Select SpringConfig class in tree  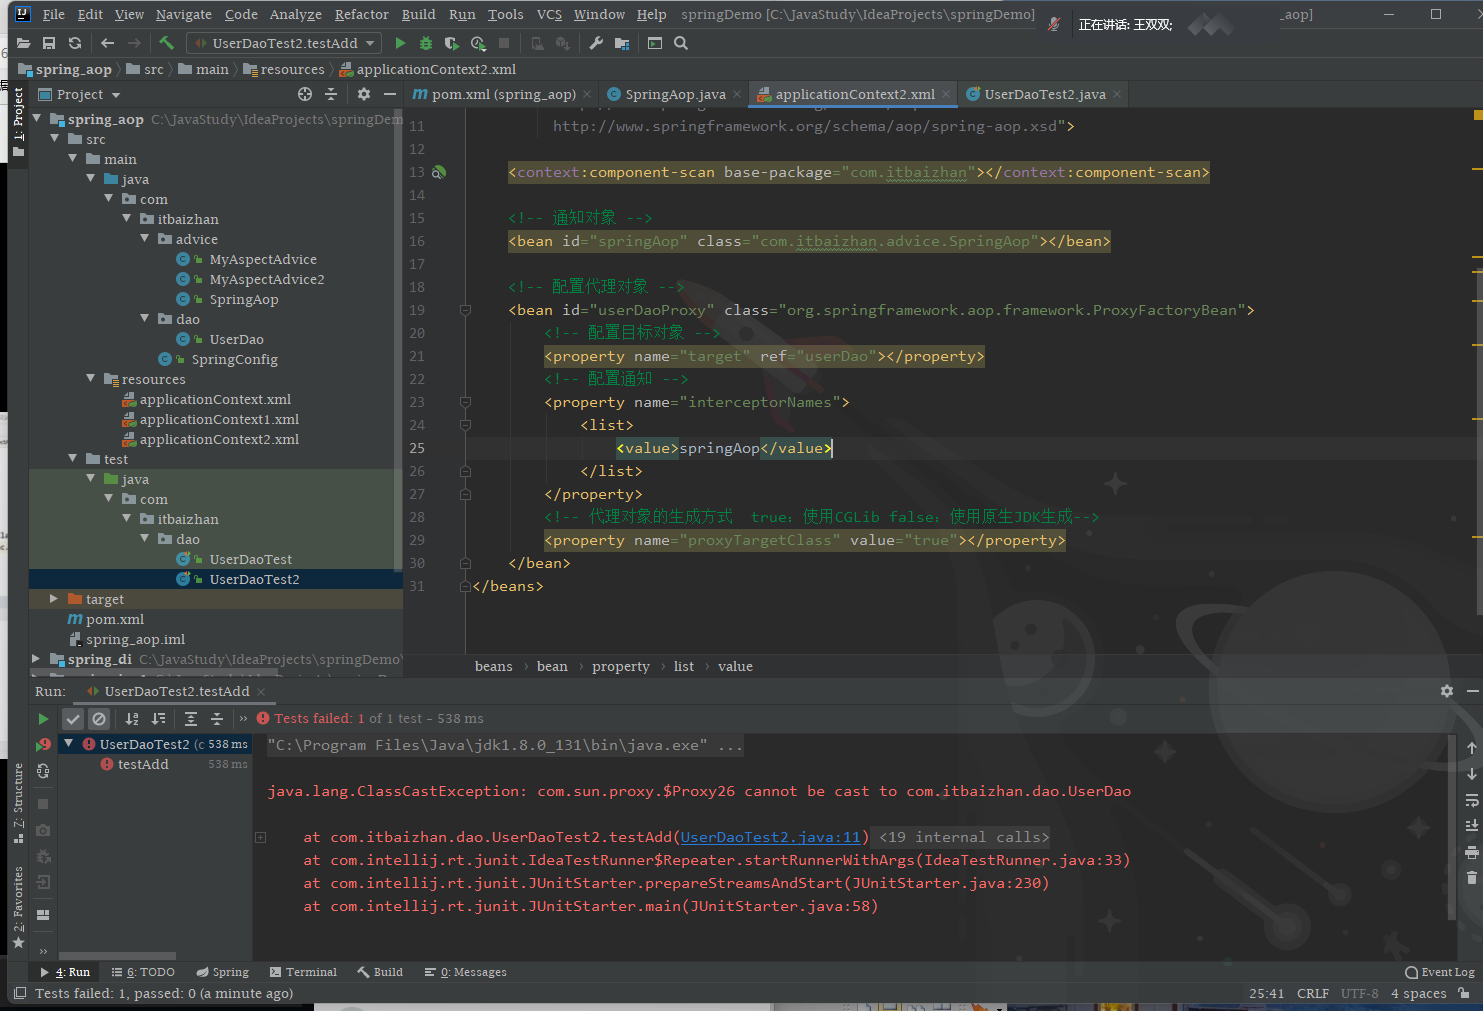(x=234, y=359)
